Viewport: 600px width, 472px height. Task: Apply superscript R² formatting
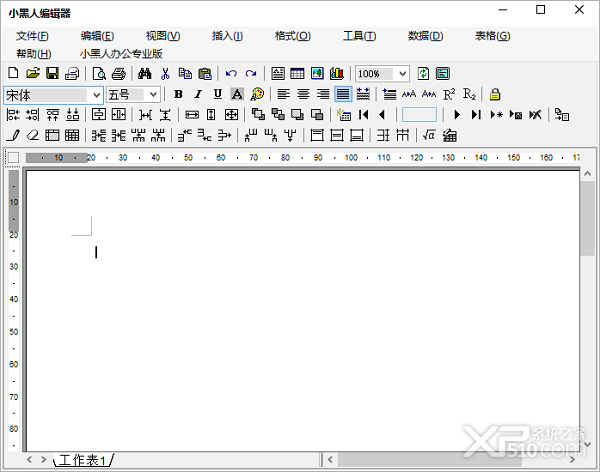(449, 94)
